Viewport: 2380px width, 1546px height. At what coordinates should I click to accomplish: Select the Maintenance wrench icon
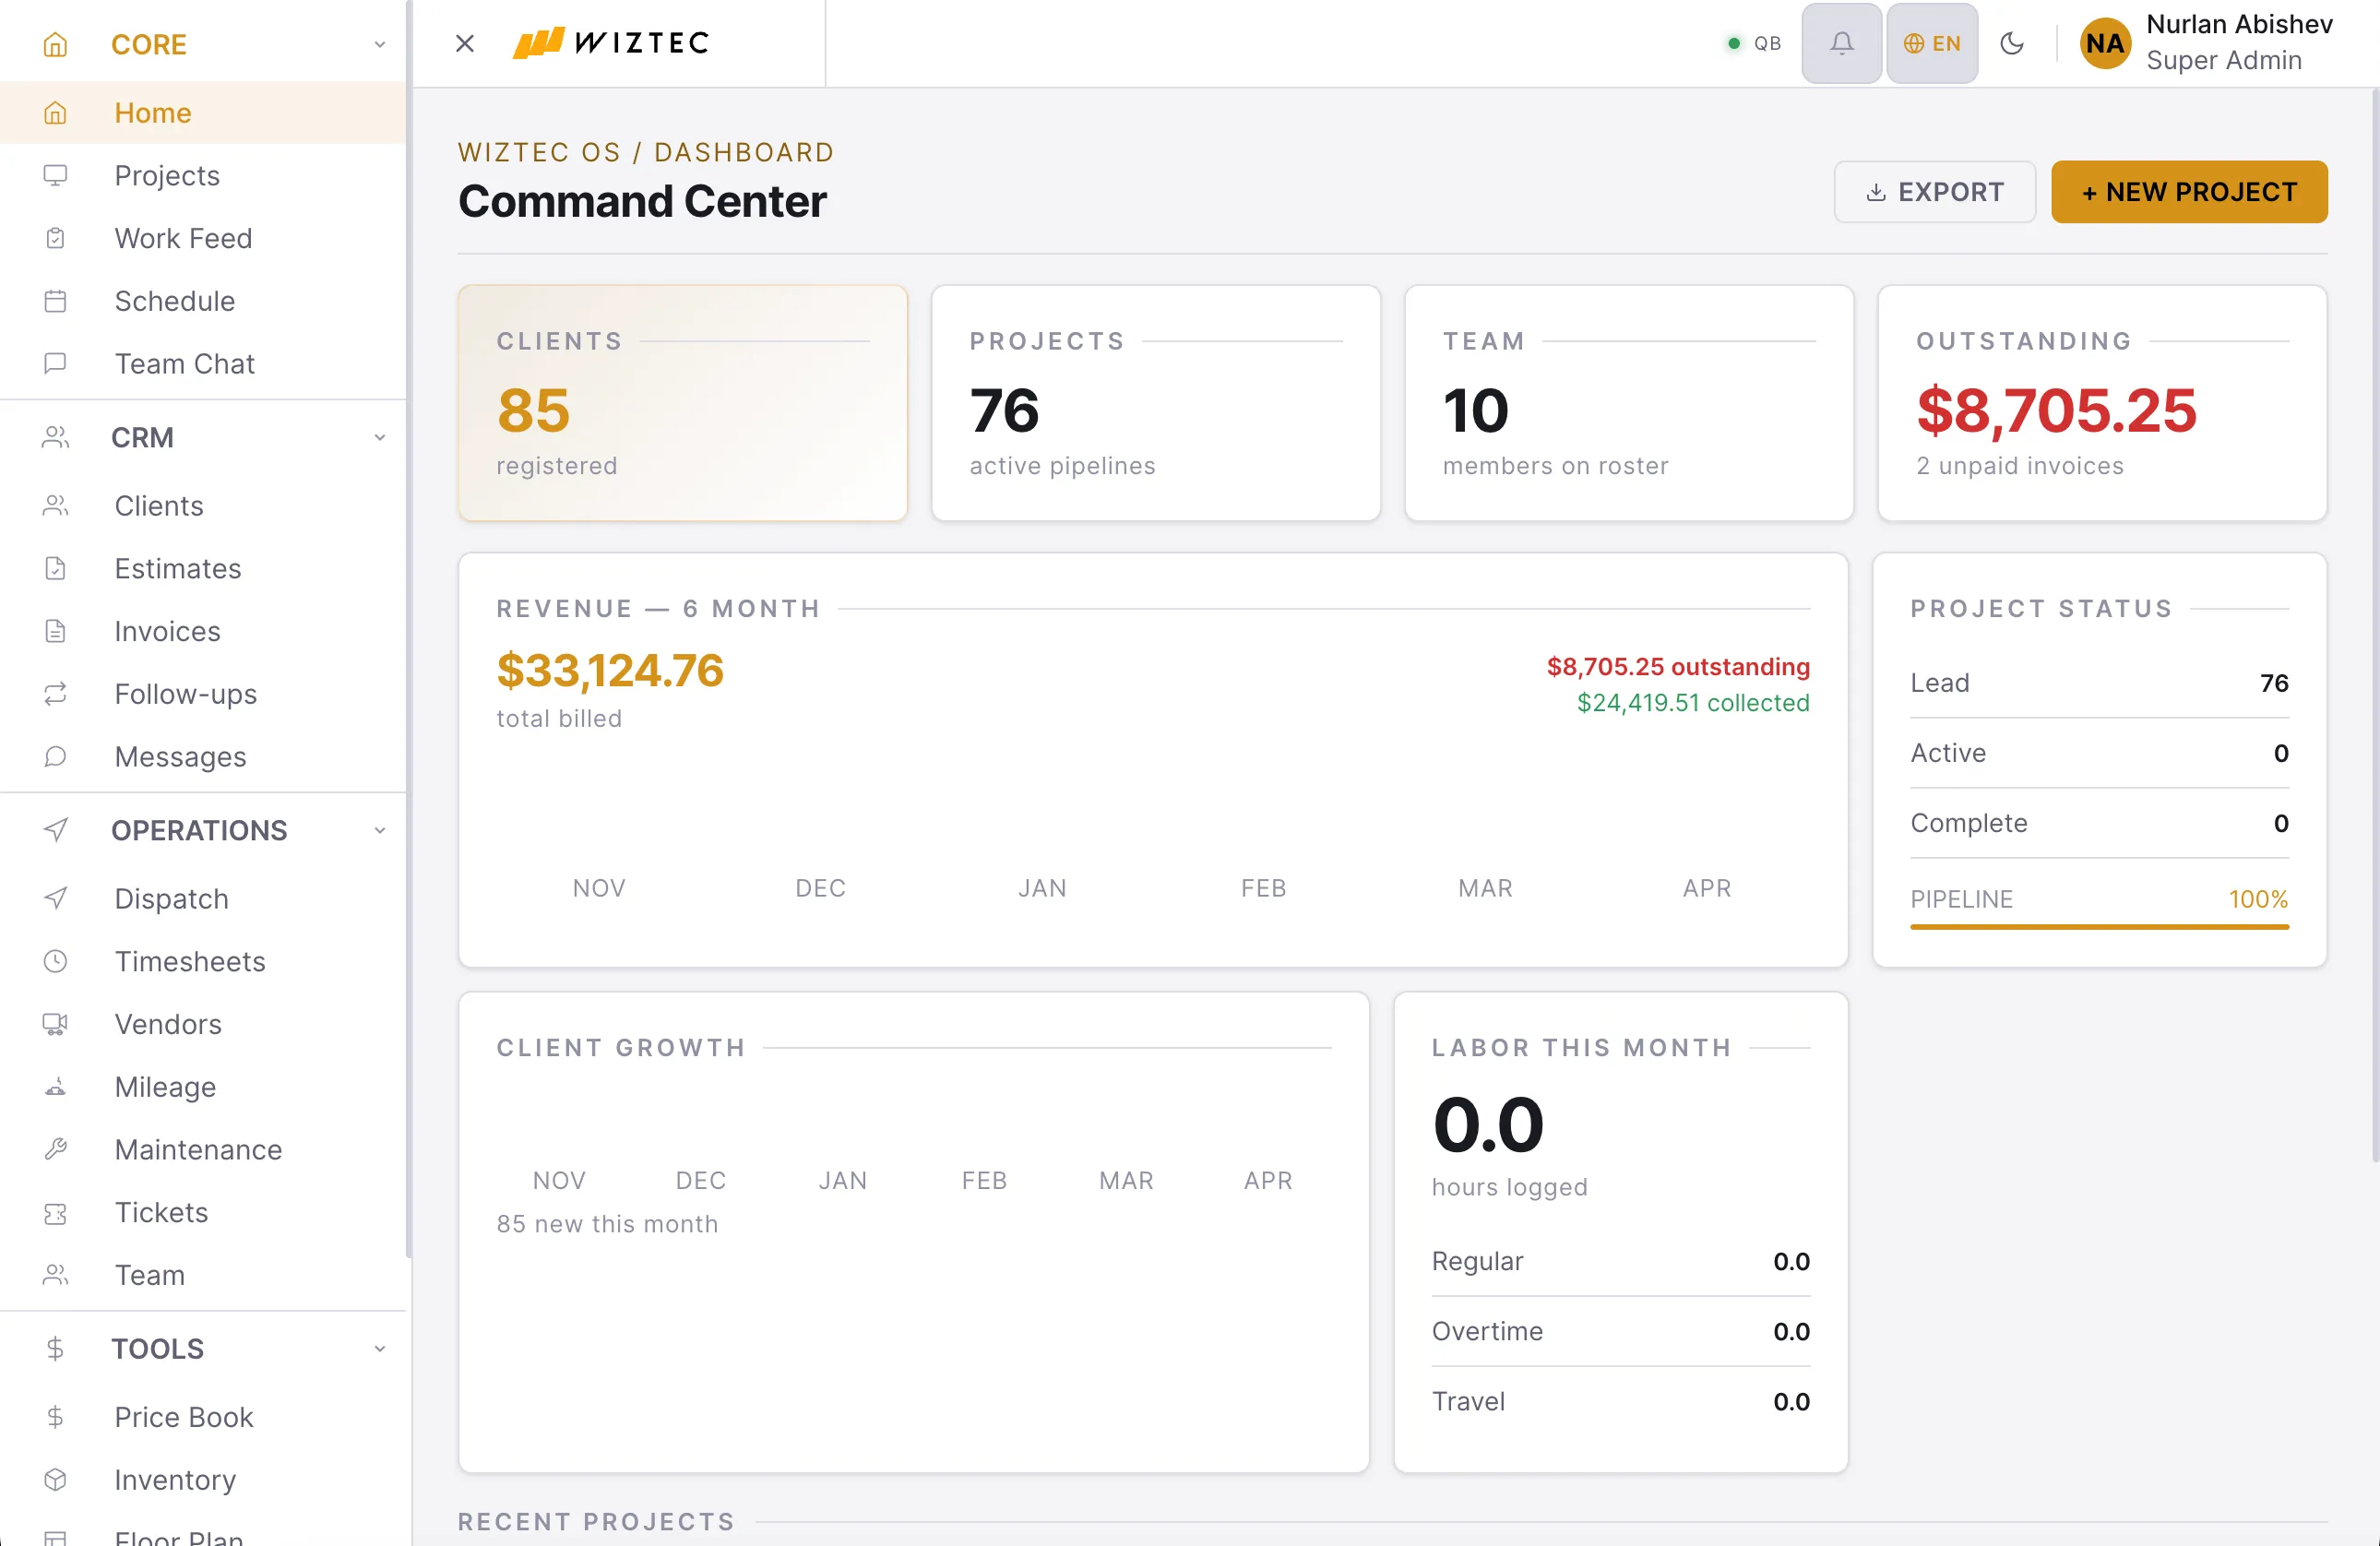point(55,1149)
